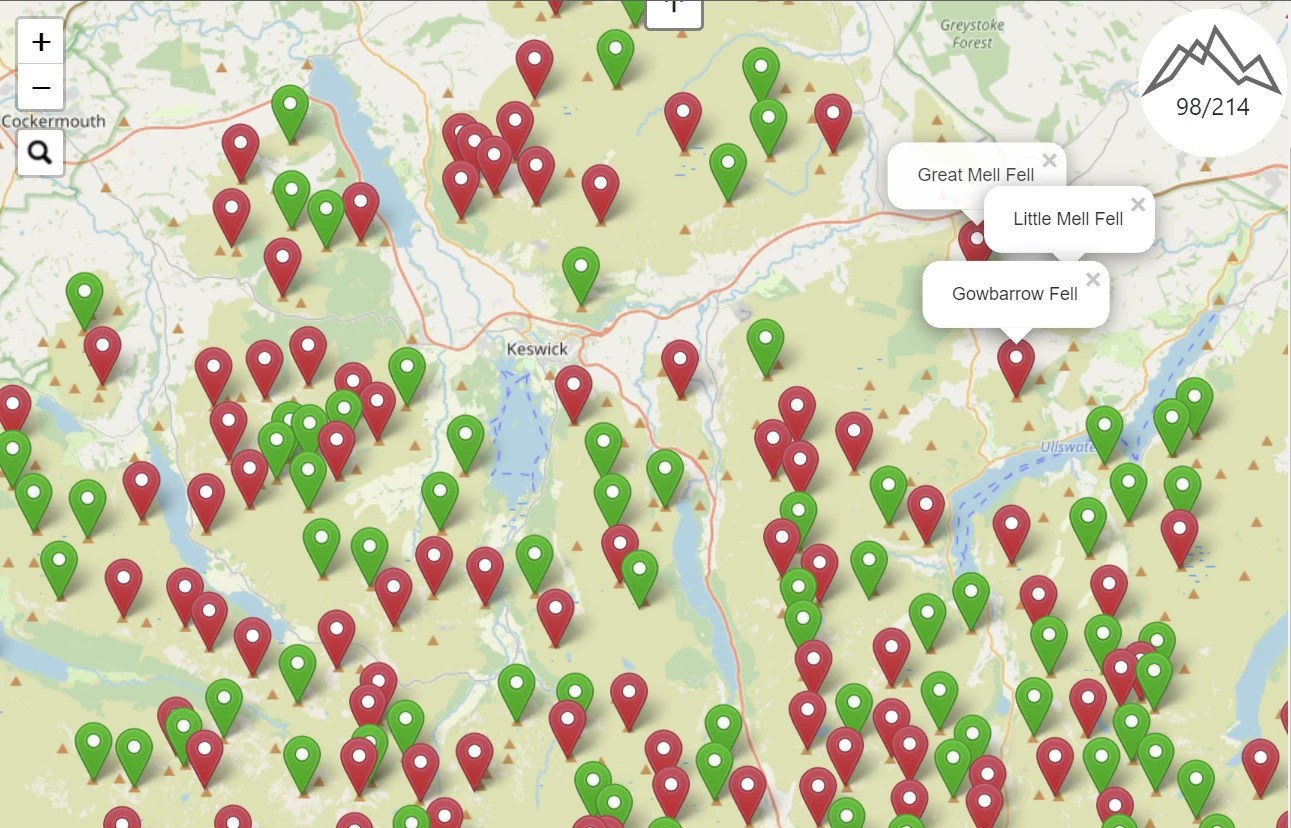Click the Cockermouth place label
Image resolution: width=1291 pixels, height=828 pixels.
tap(54, 121)
